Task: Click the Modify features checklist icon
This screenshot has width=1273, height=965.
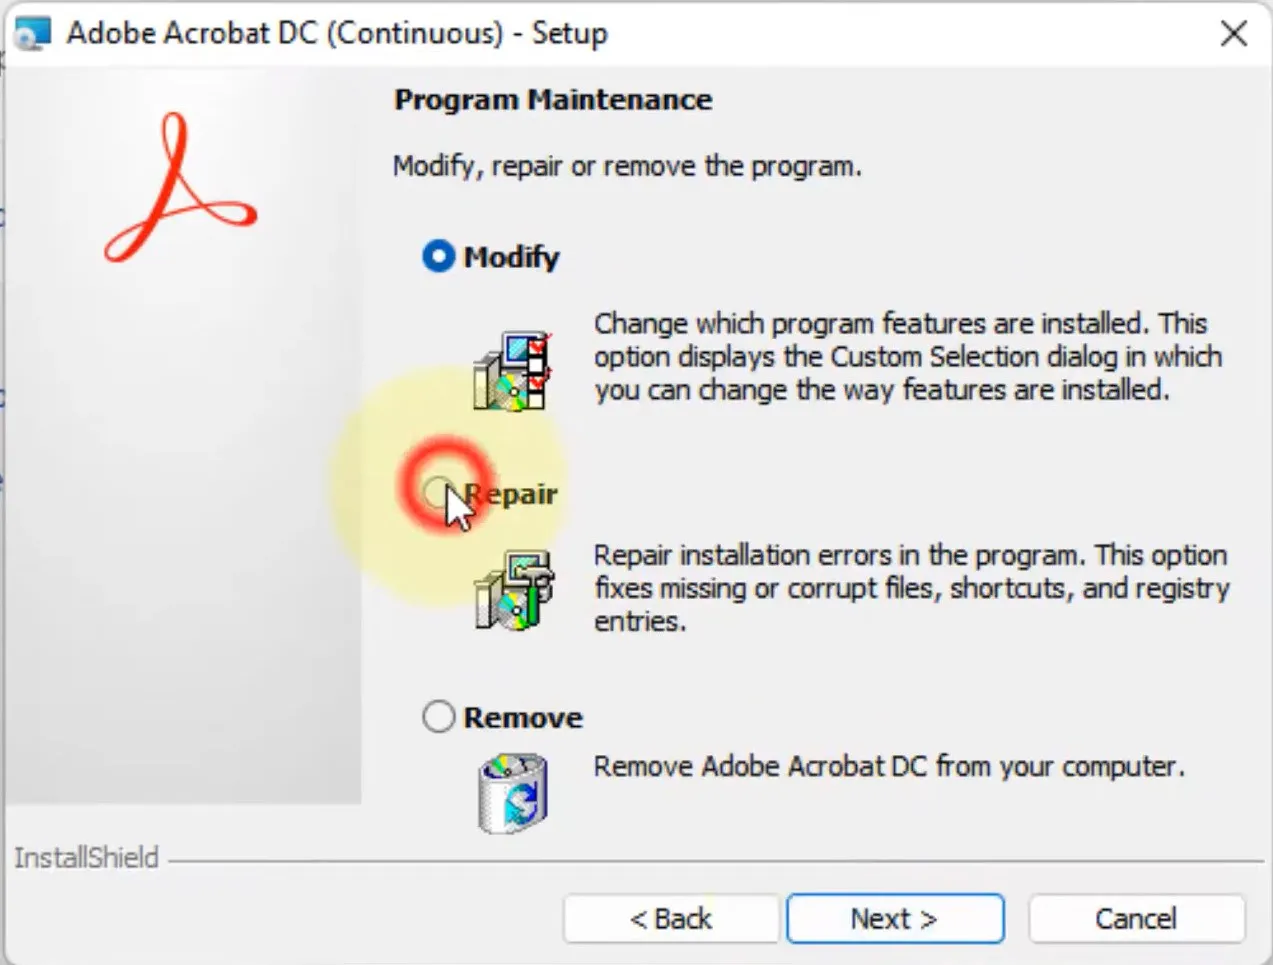Action: tap(513, 371)
